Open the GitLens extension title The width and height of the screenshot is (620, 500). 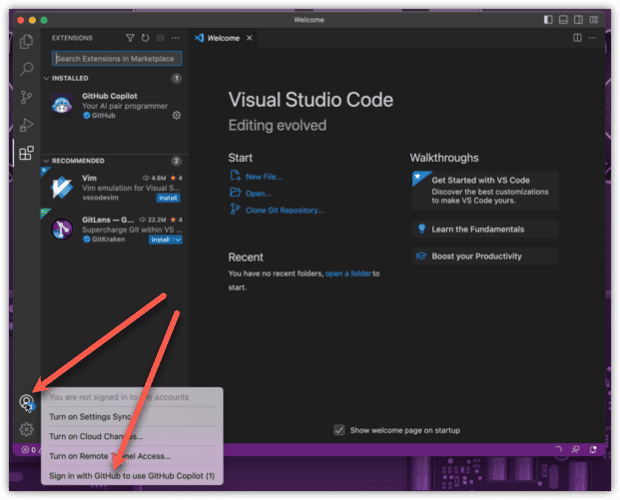tap(108, 220)
